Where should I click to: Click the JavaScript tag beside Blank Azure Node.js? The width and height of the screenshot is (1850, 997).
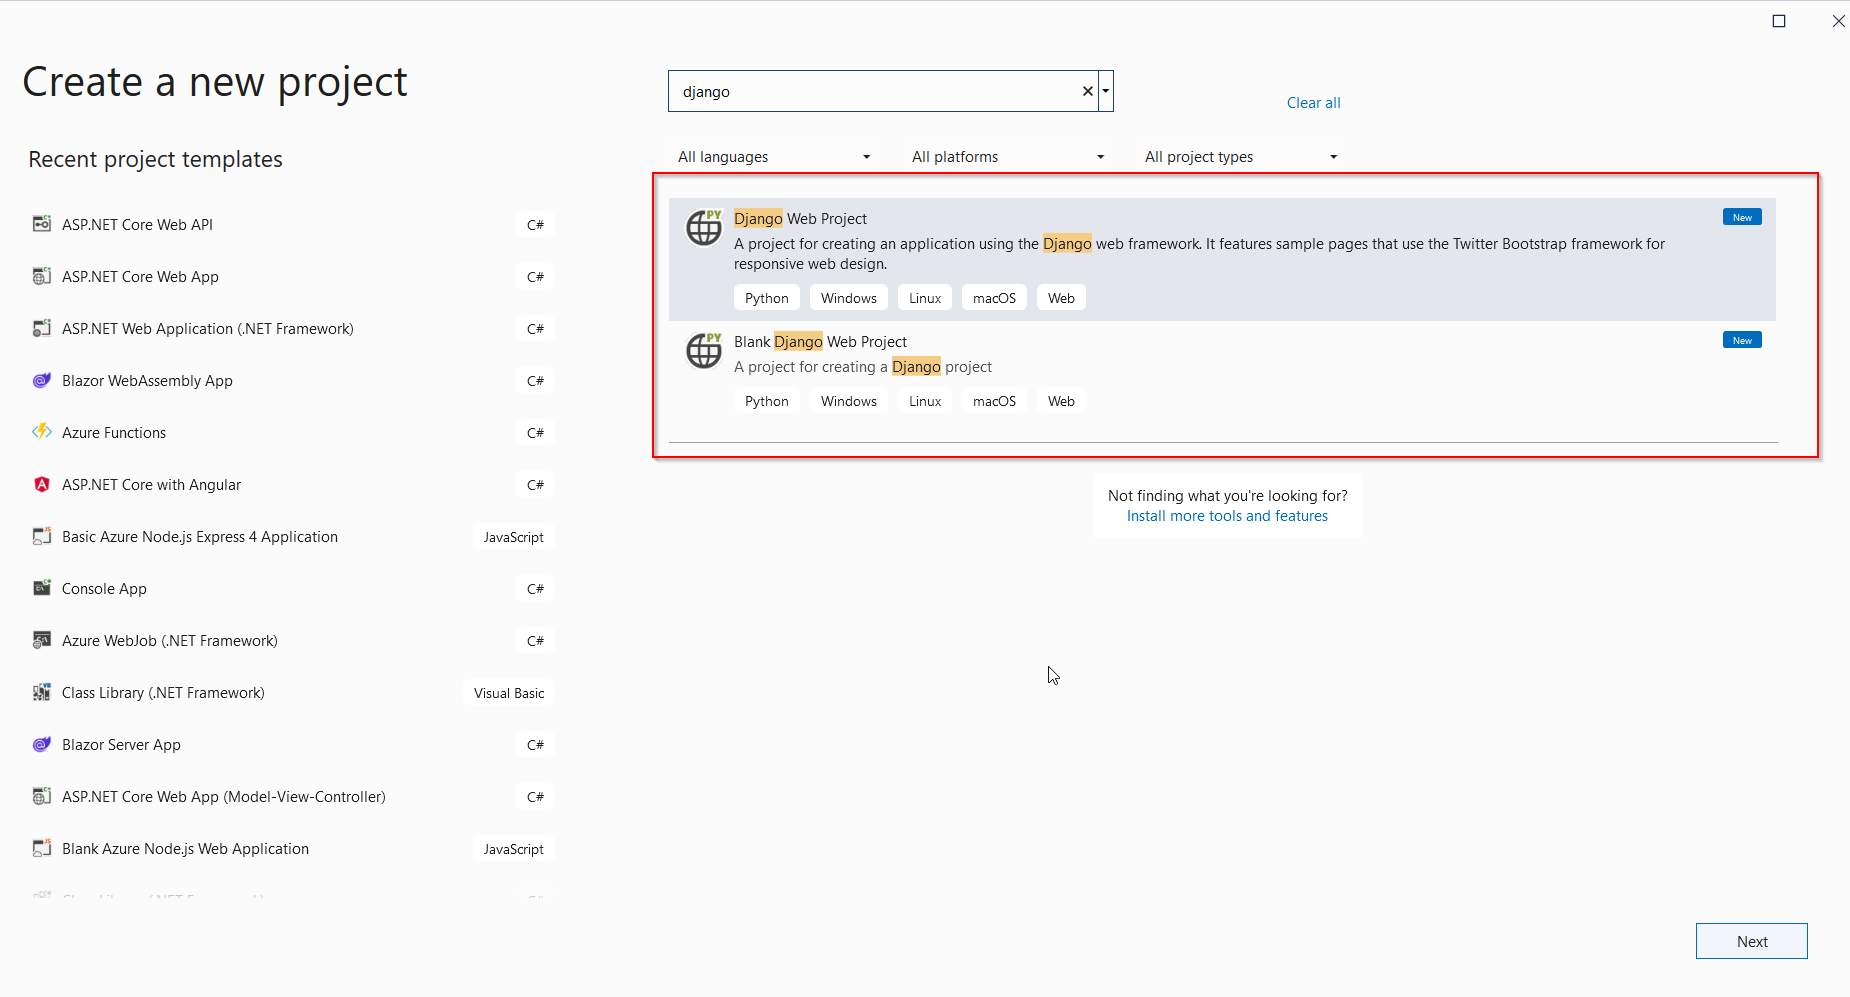[x=514, y=849]
